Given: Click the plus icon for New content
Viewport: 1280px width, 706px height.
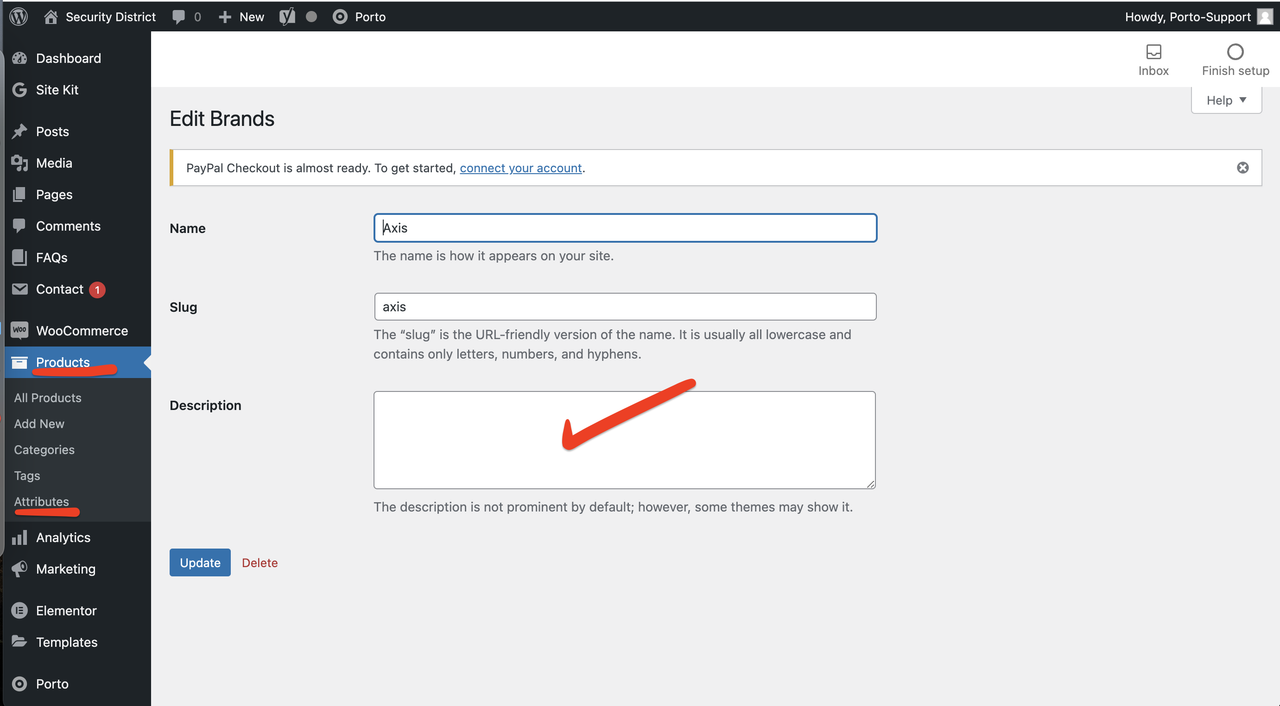Looking at the screenshot, I should point(225,17).
